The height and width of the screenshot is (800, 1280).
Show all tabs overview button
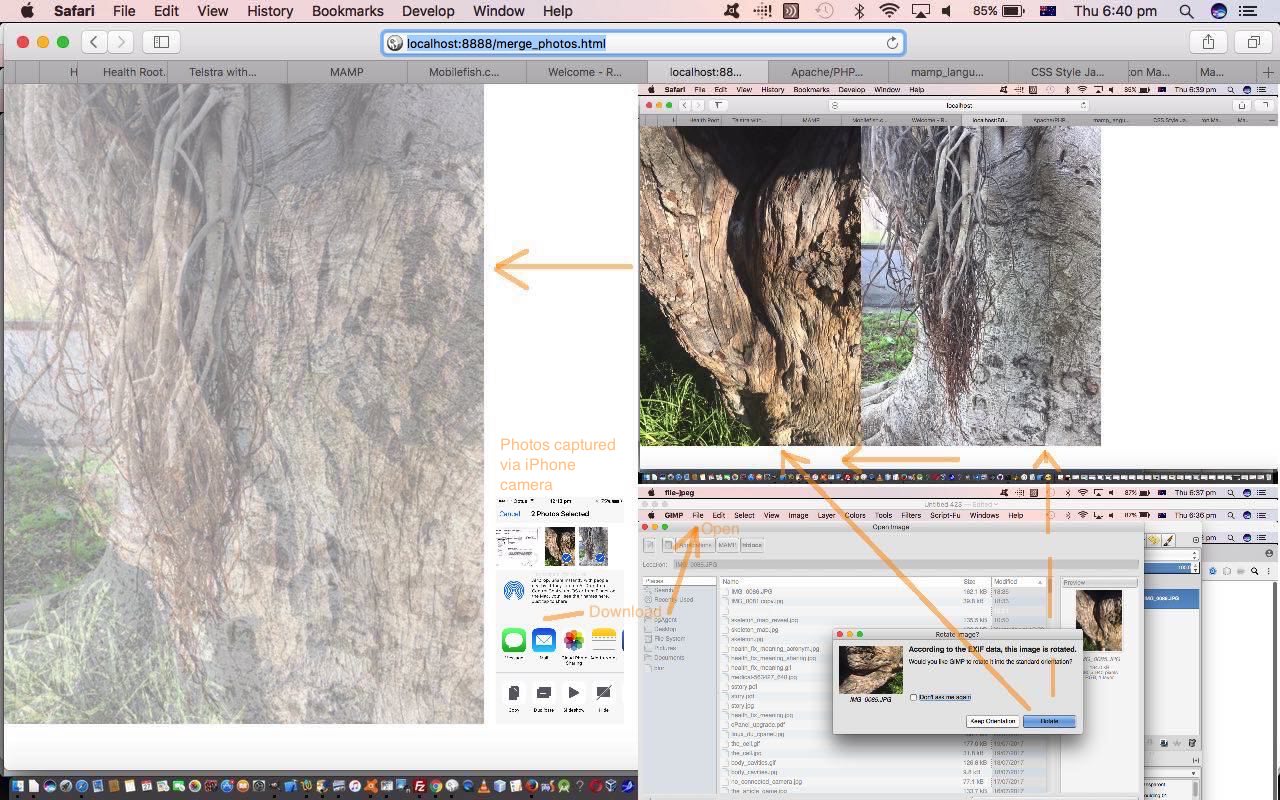1253,42
